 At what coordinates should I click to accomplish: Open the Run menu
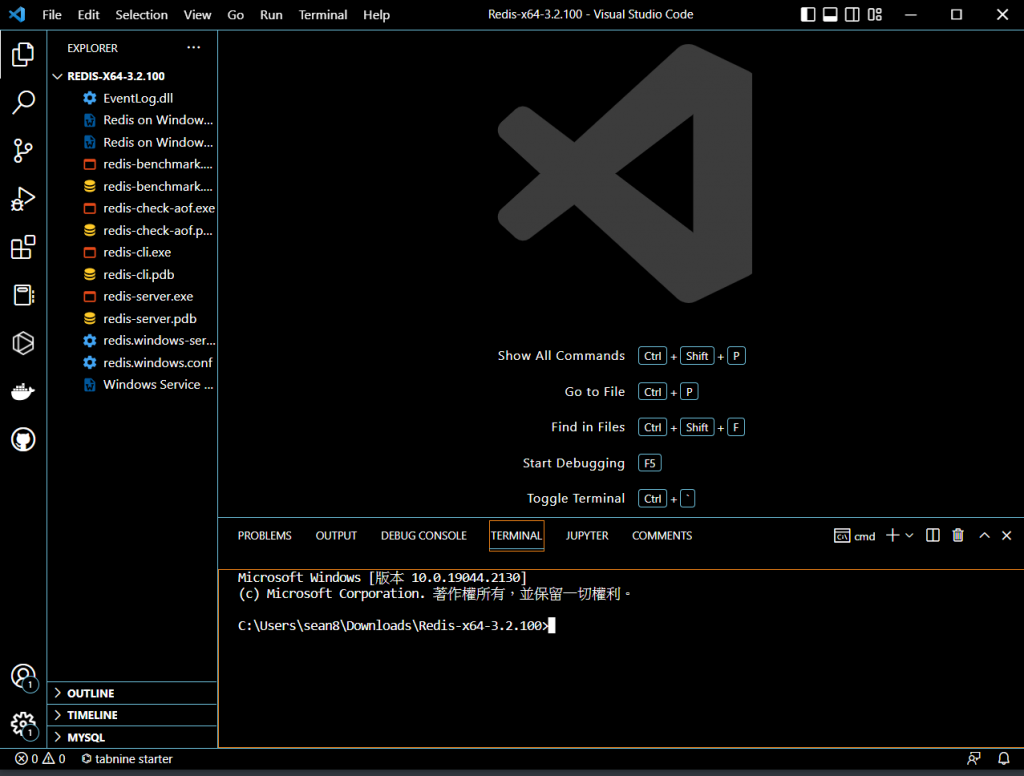pyautogui.click(x=271, y=14)
